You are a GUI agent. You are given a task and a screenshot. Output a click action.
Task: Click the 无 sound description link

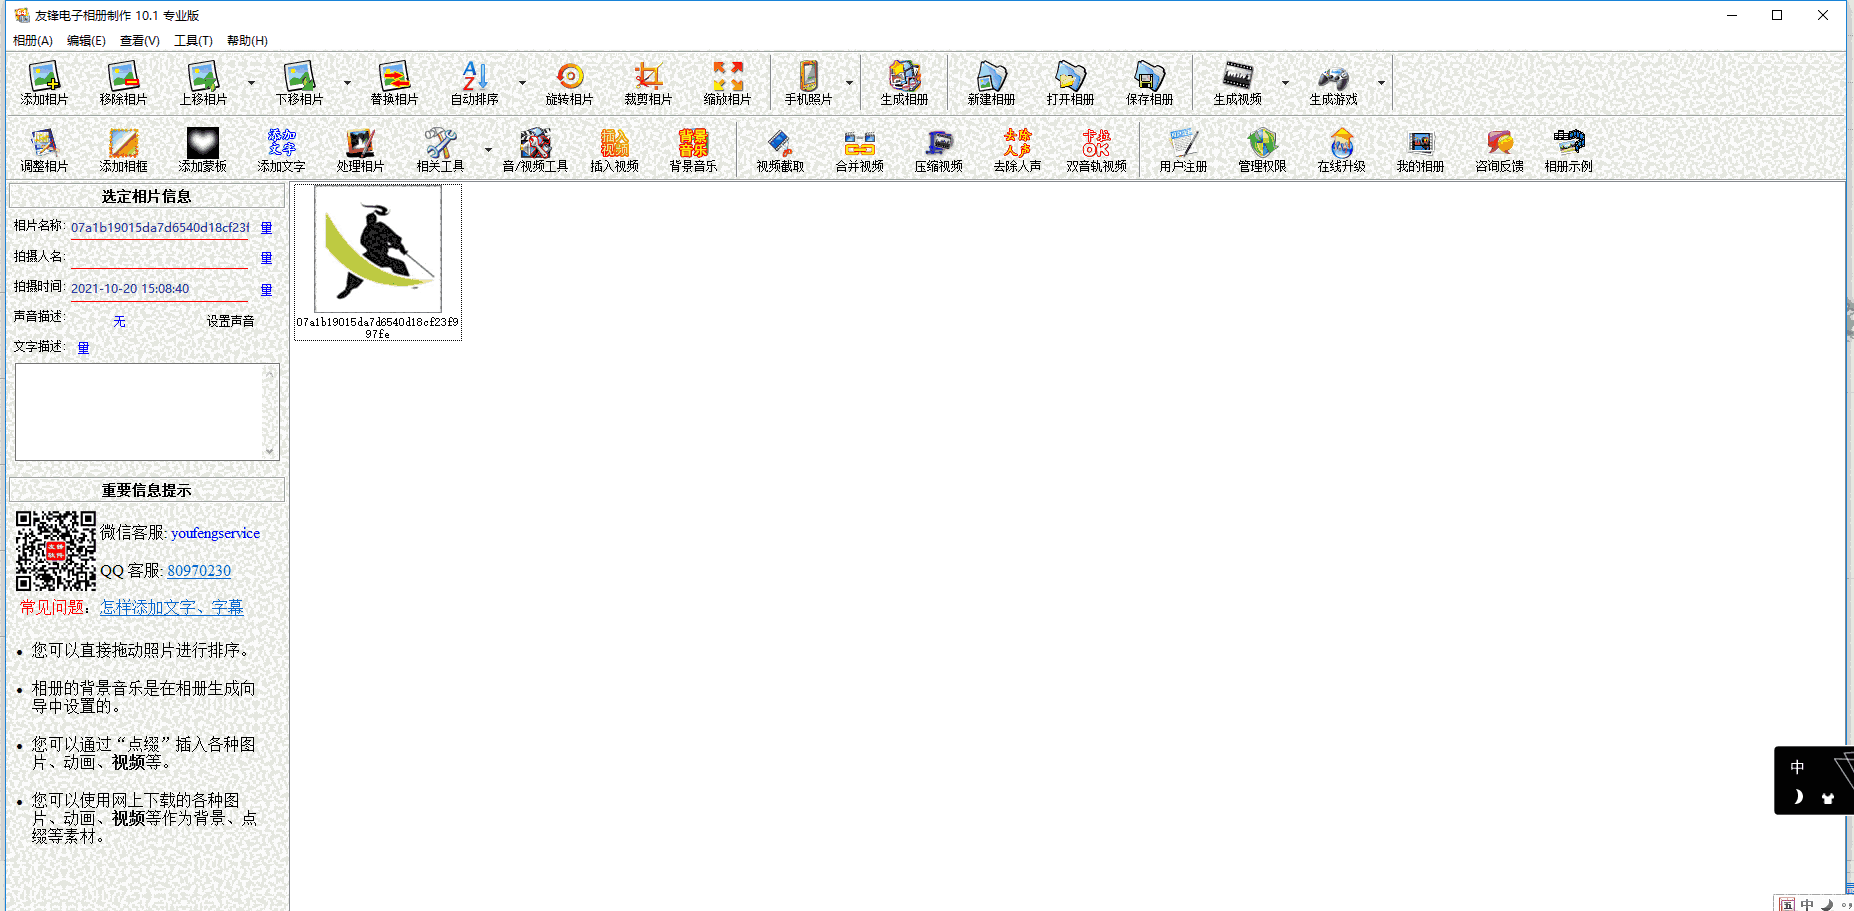(119, 321)
